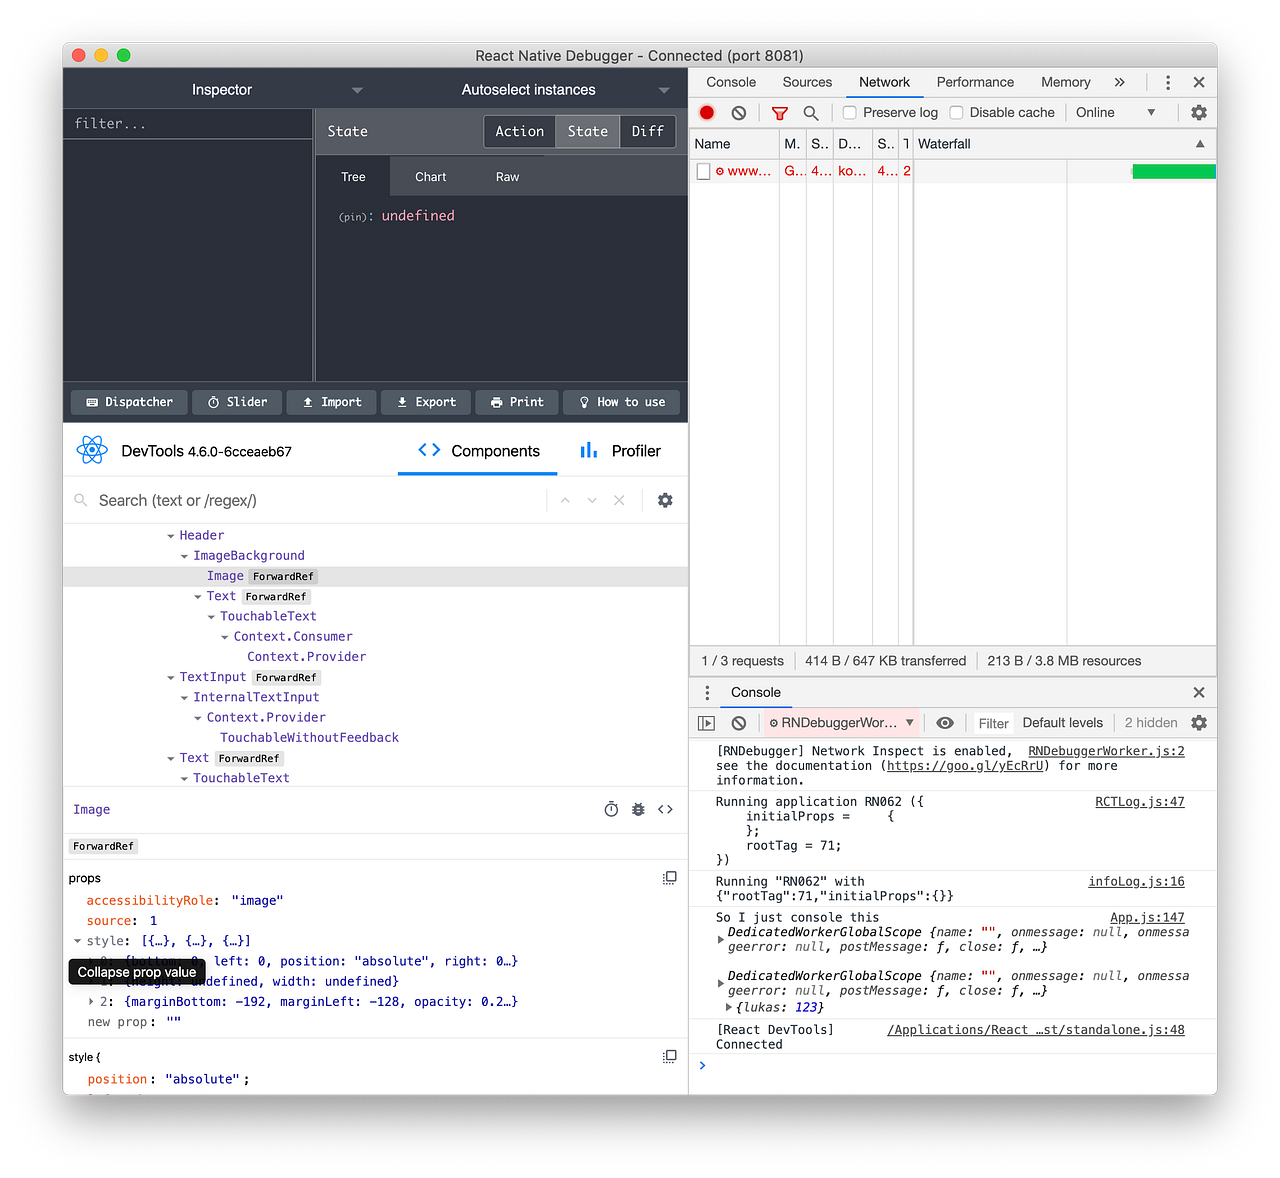The image size is (1280, 1178).
Task: Switch to Raw view tab
Action: [508, 177]
